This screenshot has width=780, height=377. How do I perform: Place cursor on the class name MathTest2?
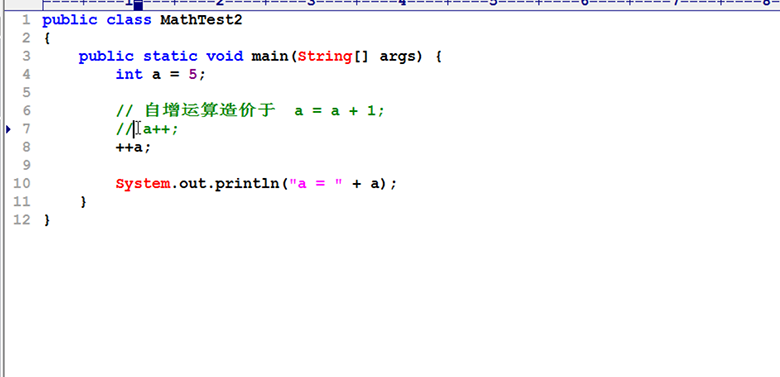coord(201,20)
